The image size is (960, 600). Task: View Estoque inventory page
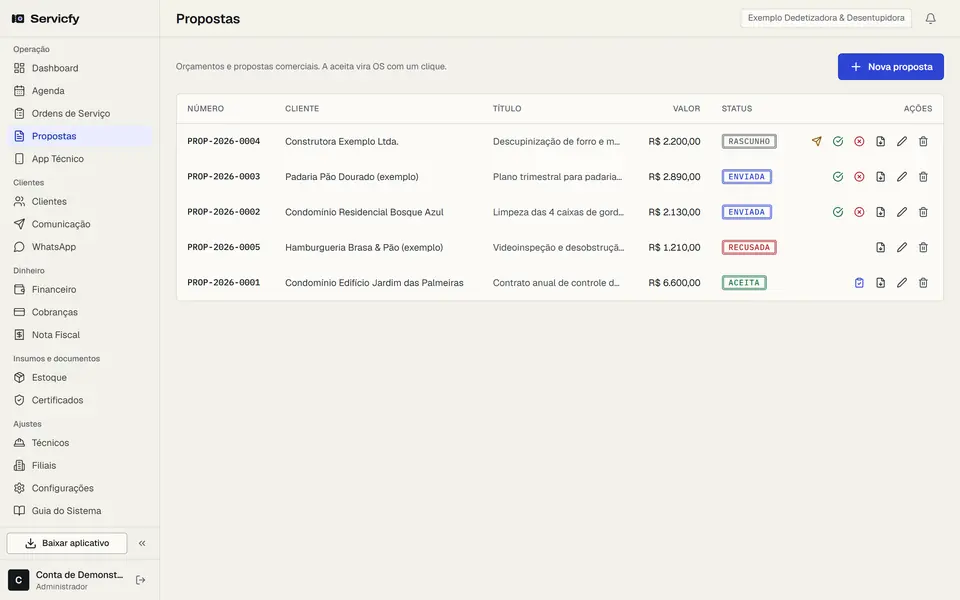[x=80, y=378]
